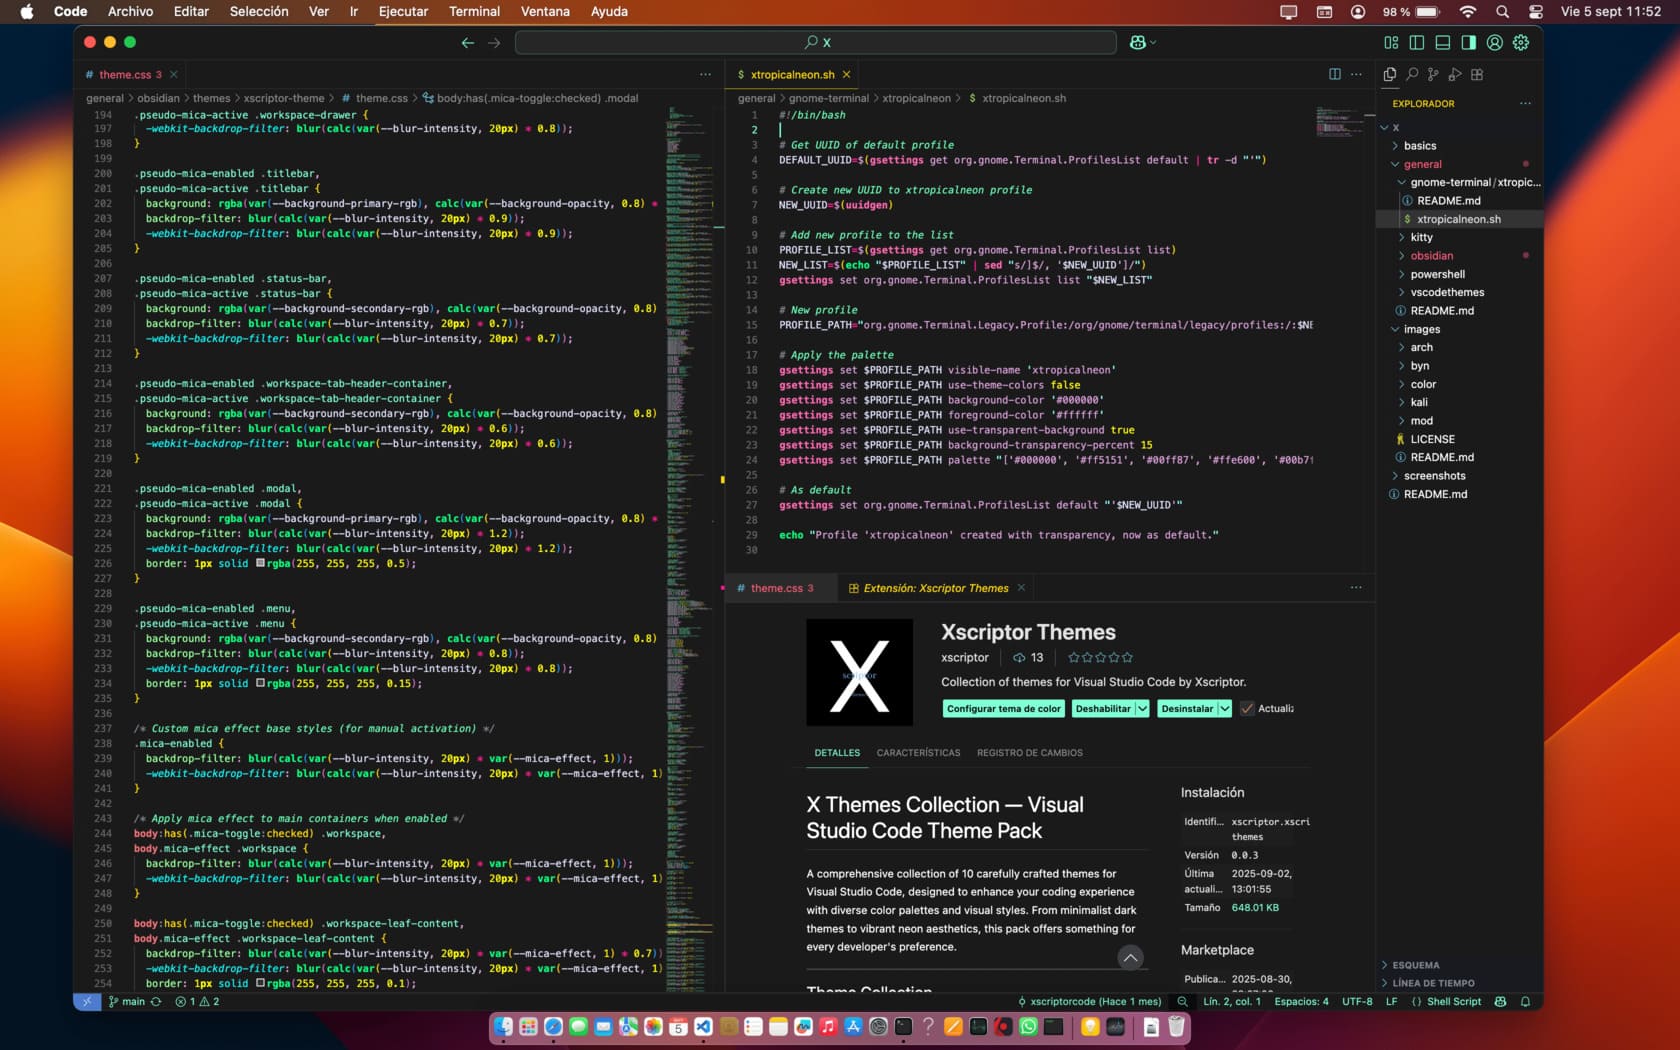This screenshot has width=1680, height=1050.
Task: Select the Extensión: Xscriptor Themes tab
Action: (x=935, y=588)
